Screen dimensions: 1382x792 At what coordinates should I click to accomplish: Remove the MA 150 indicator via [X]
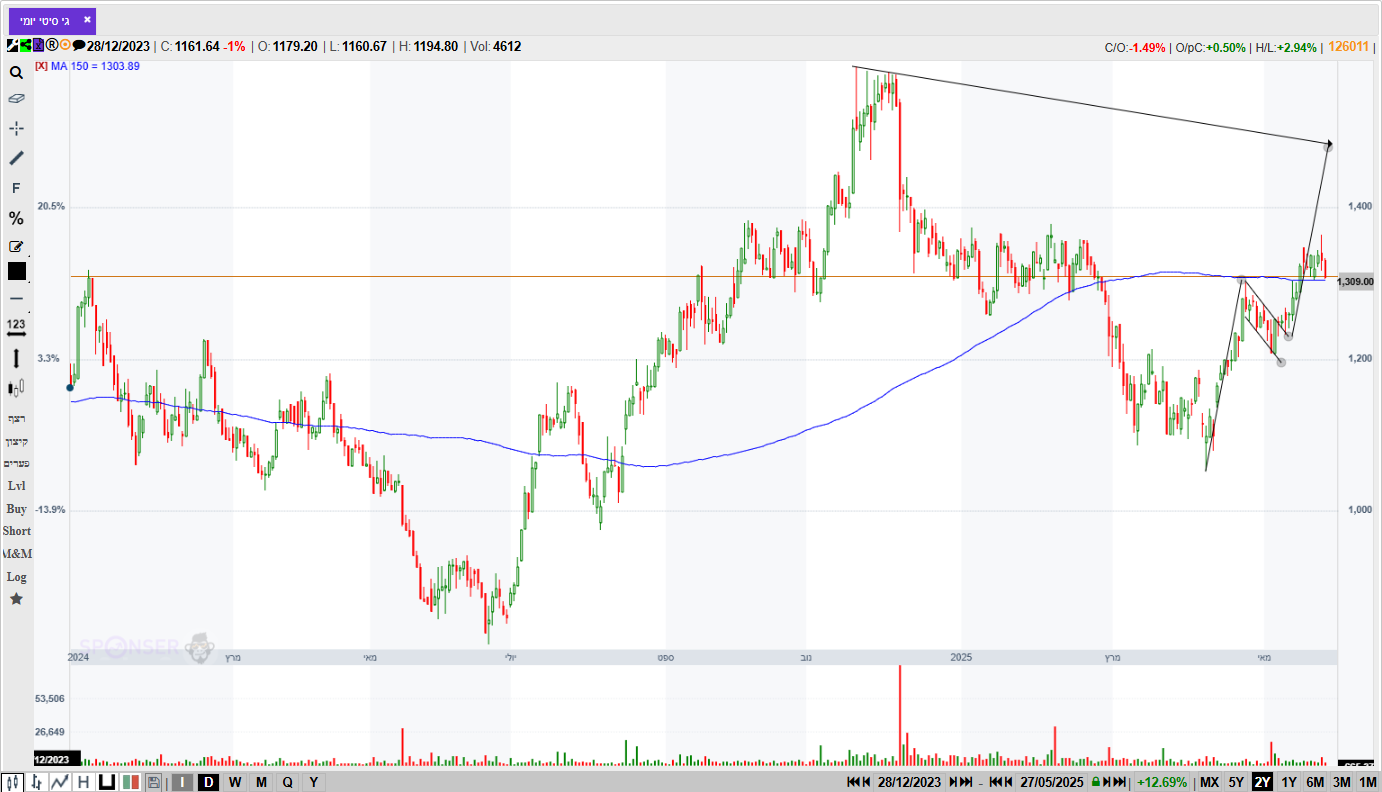pyautogui.click(x=40, y=66)
